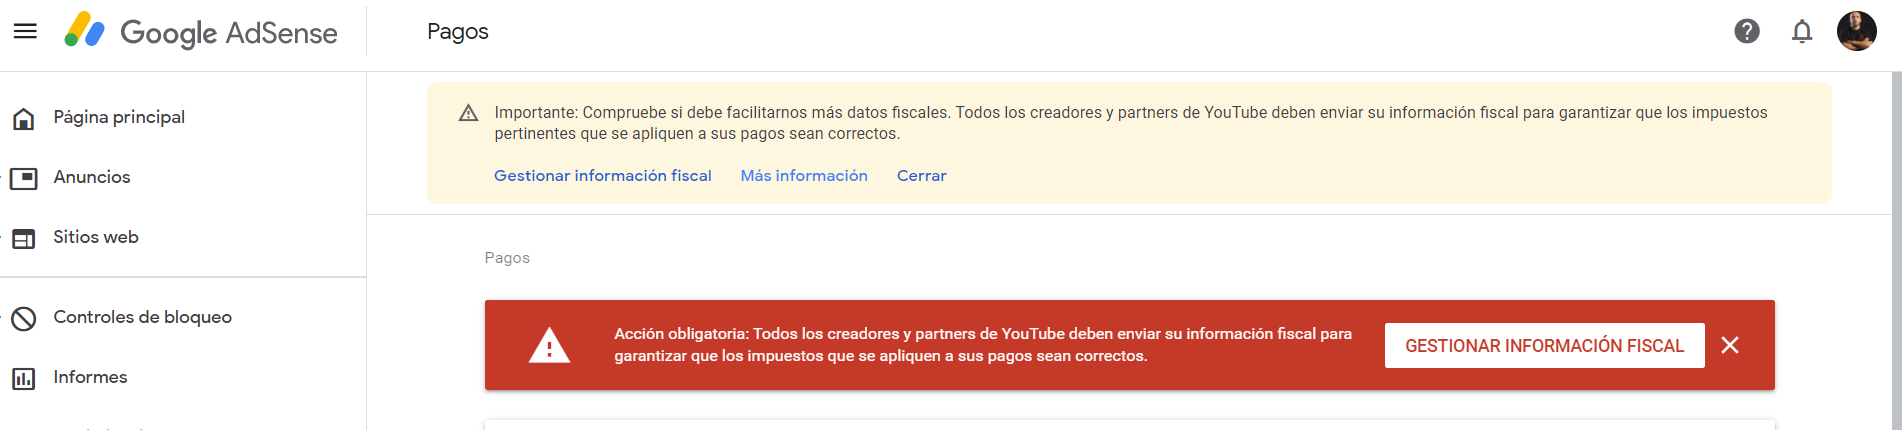Open the account profile avatar
Screen dimensions: 1902x430
pos(1856,31)
